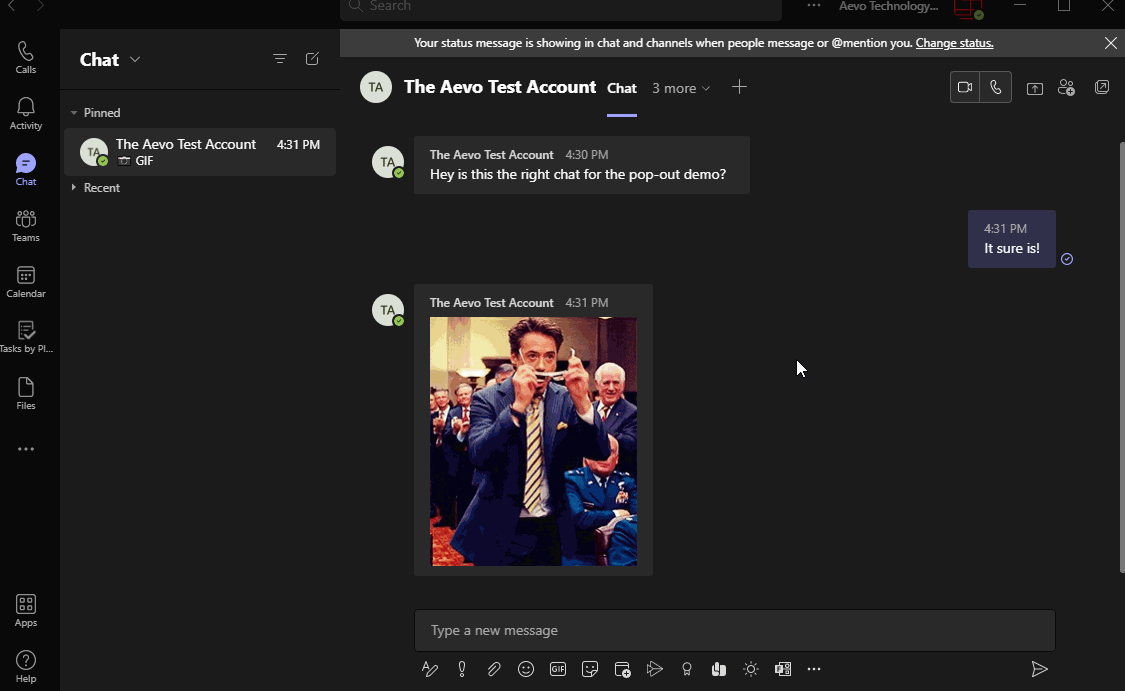Start a video call

(x=965, y=88)
